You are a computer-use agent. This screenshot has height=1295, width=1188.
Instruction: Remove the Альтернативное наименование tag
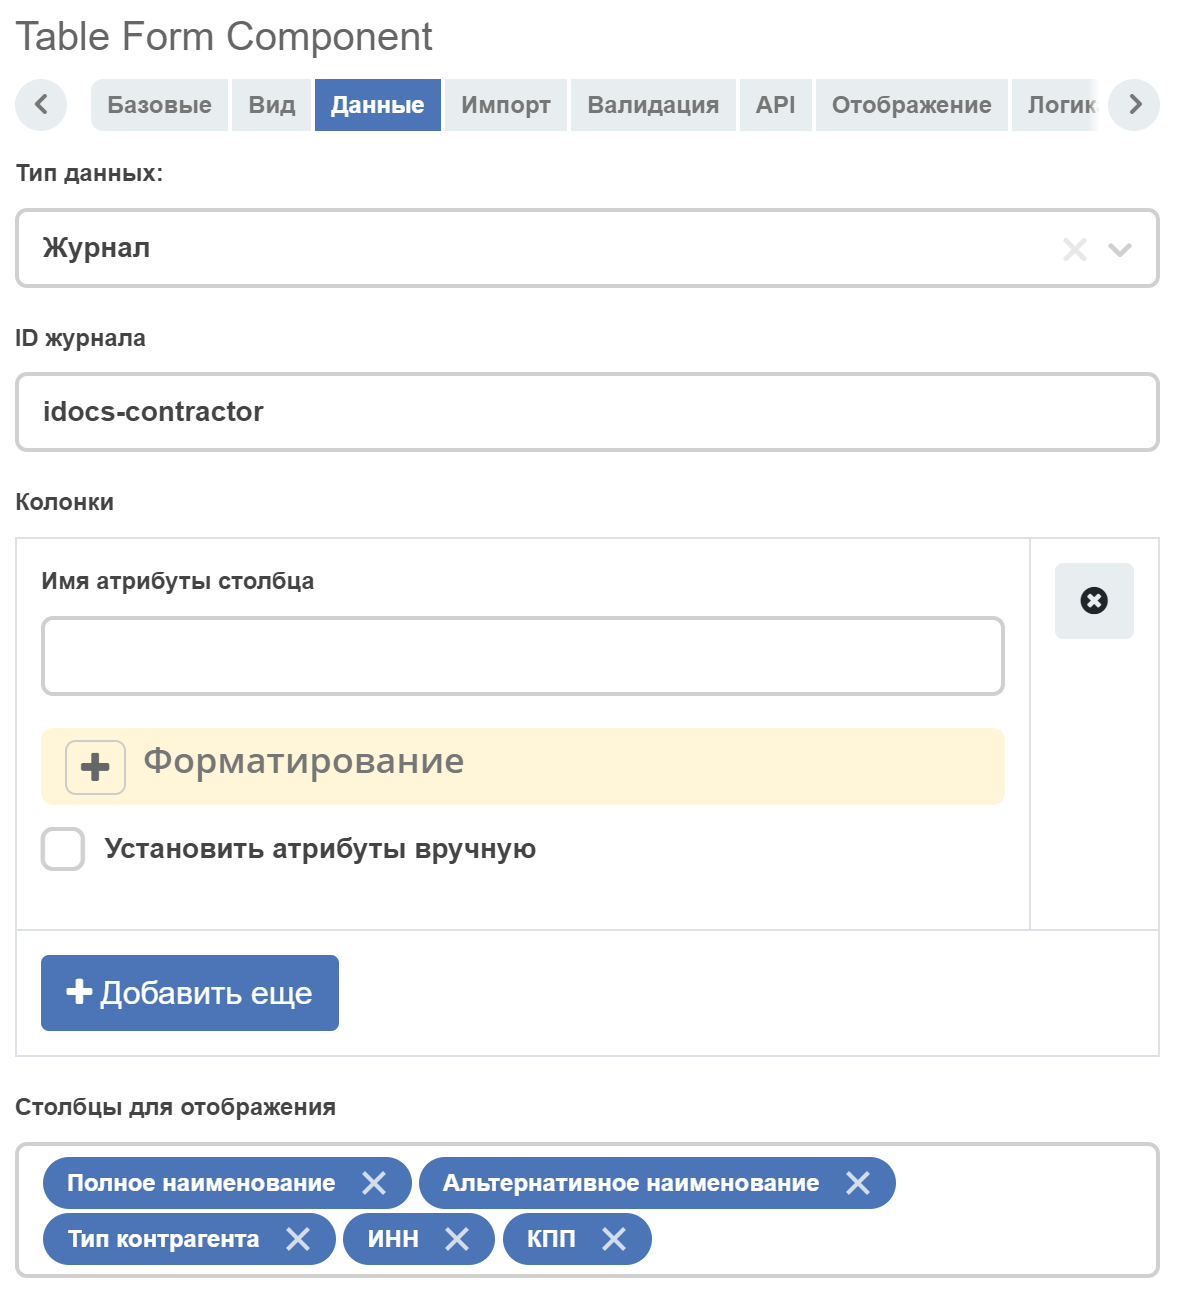pyautogui.click(x=858, y=1183)
